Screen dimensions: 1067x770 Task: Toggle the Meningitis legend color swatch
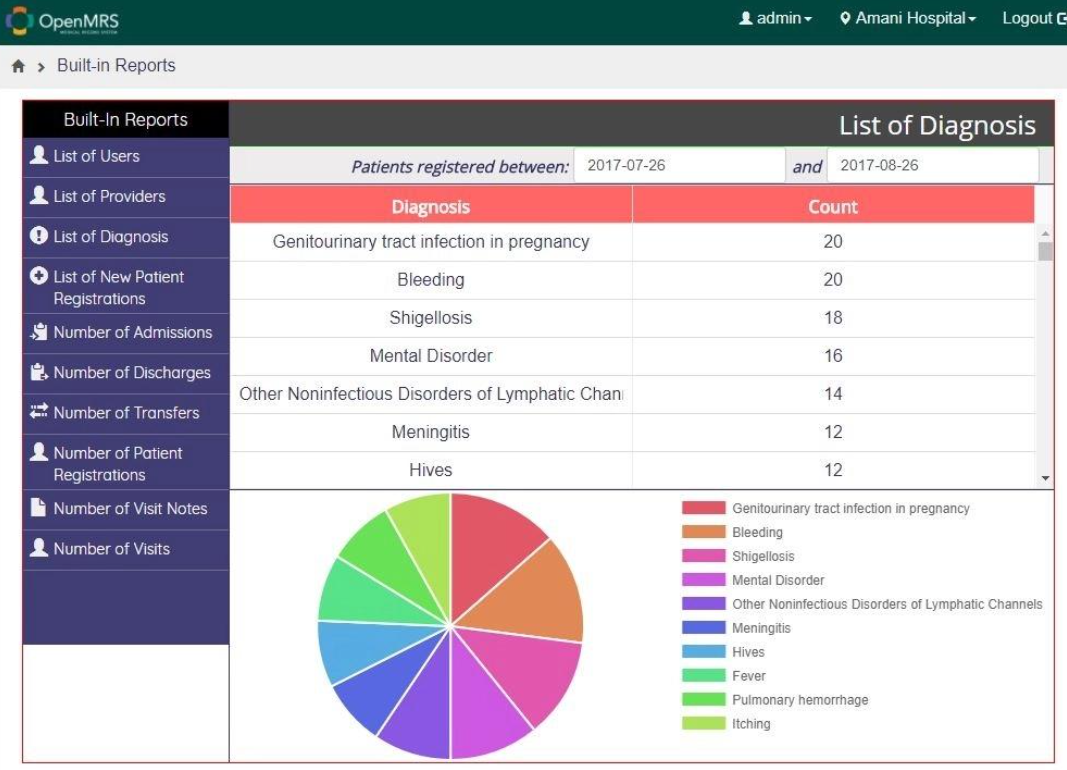click(x=704, y=628)
